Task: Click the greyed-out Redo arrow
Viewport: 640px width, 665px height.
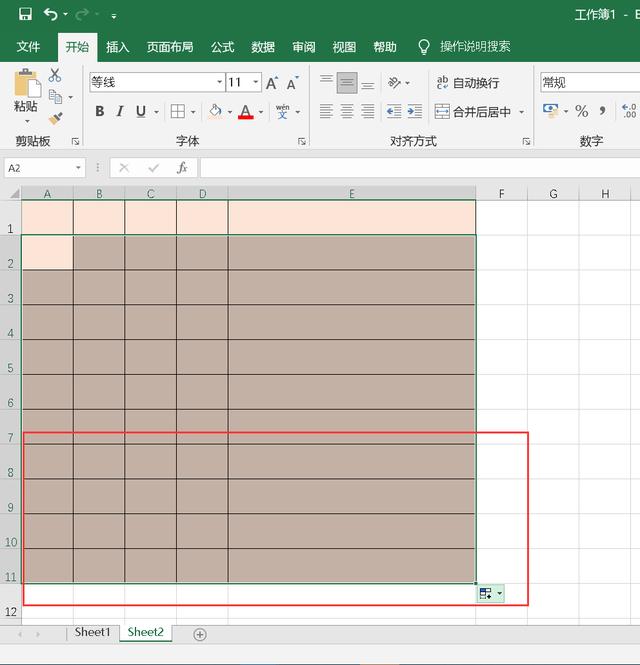Action: pyautogui.click(x=81, y=14)
